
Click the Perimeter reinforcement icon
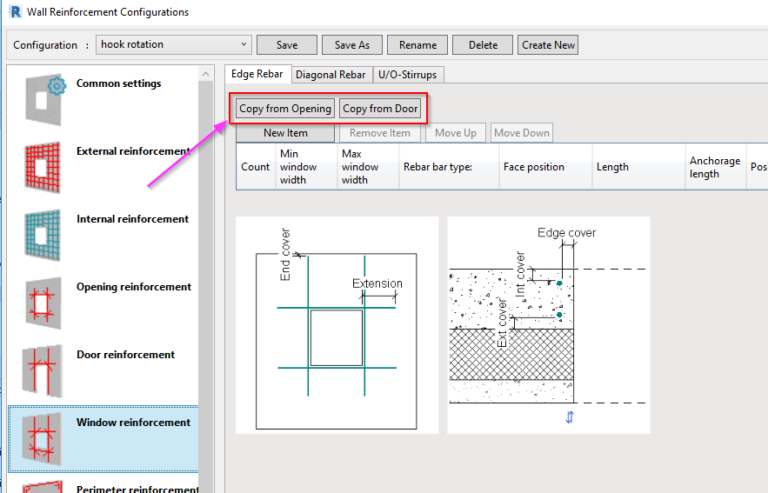[x=43, y=487]
